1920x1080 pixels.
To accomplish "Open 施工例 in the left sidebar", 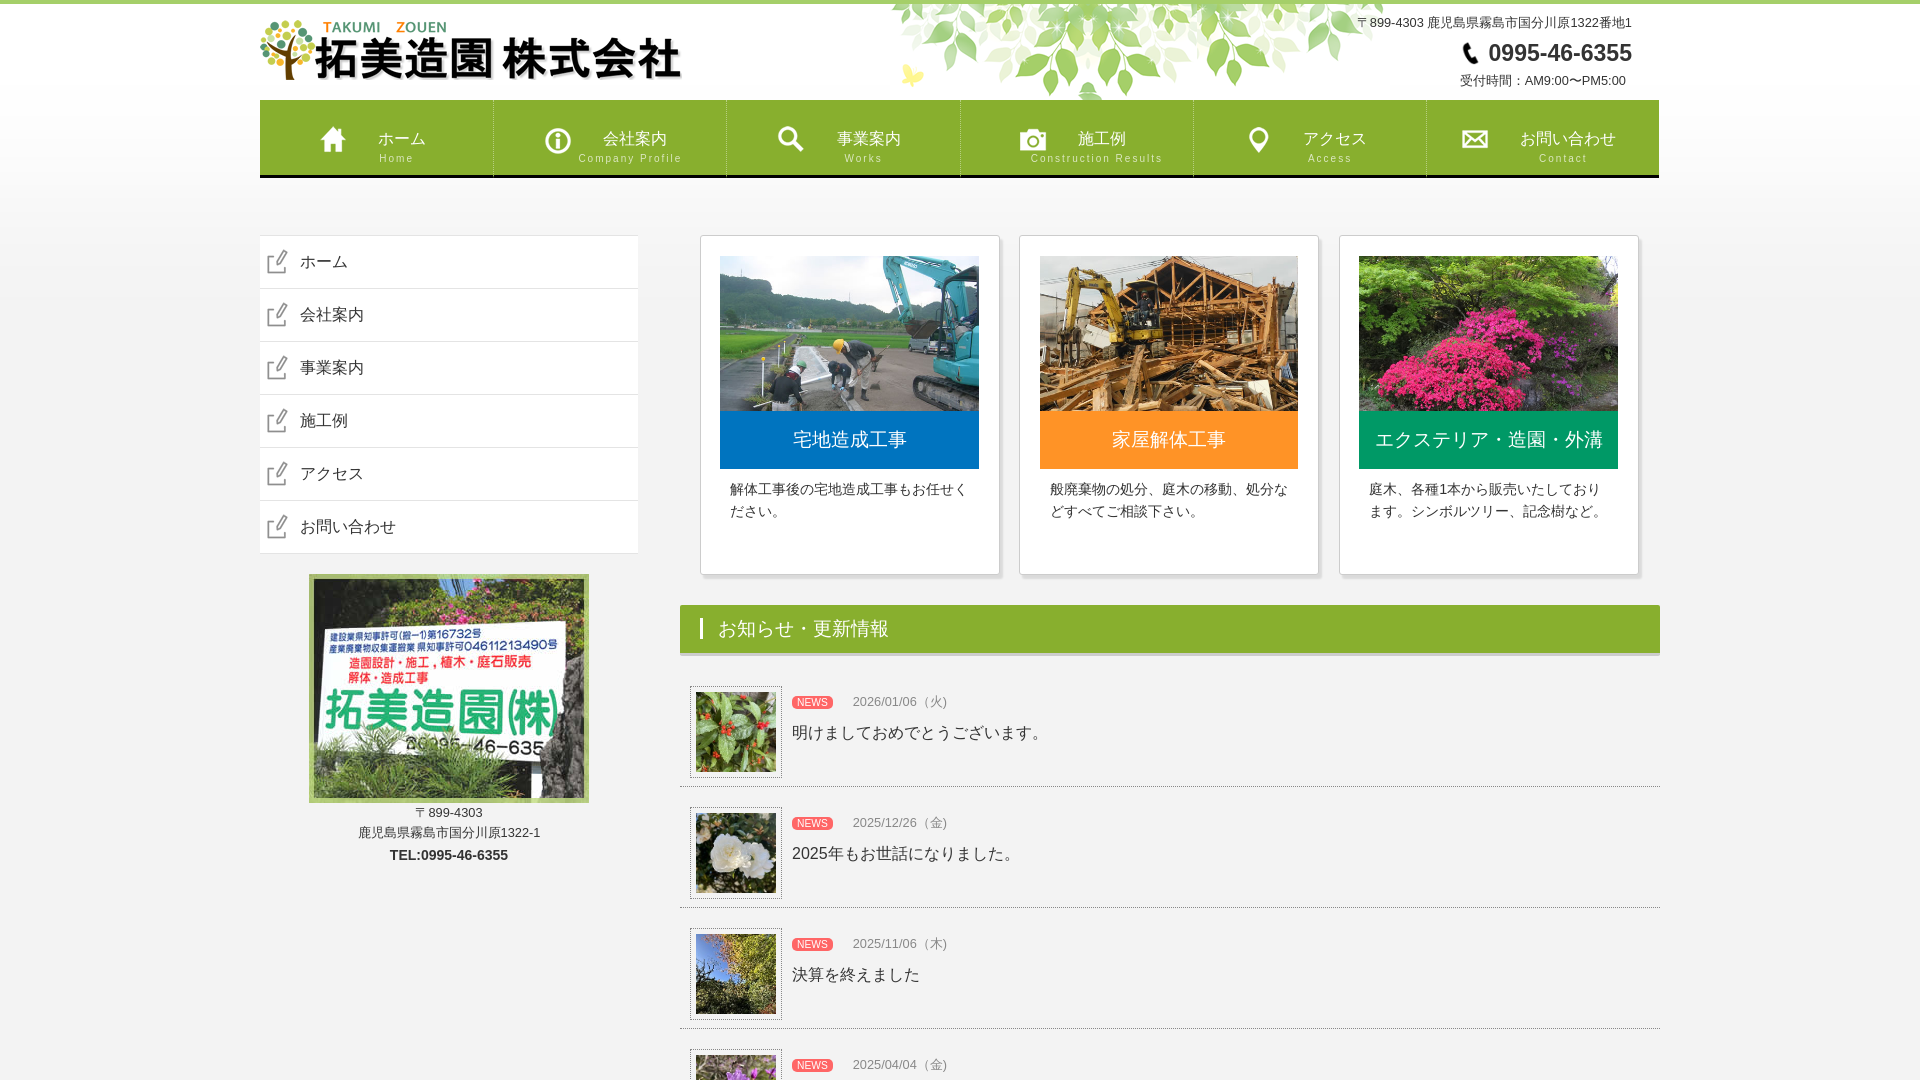I will [324, 421].
